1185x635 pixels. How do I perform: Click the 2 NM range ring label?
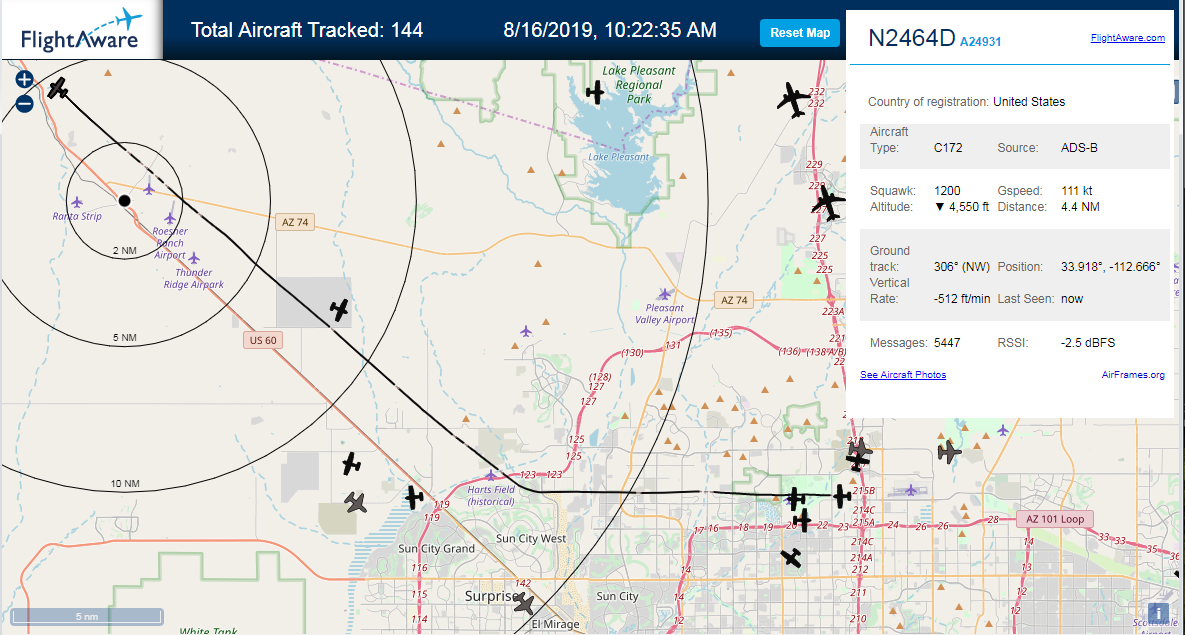124,250
